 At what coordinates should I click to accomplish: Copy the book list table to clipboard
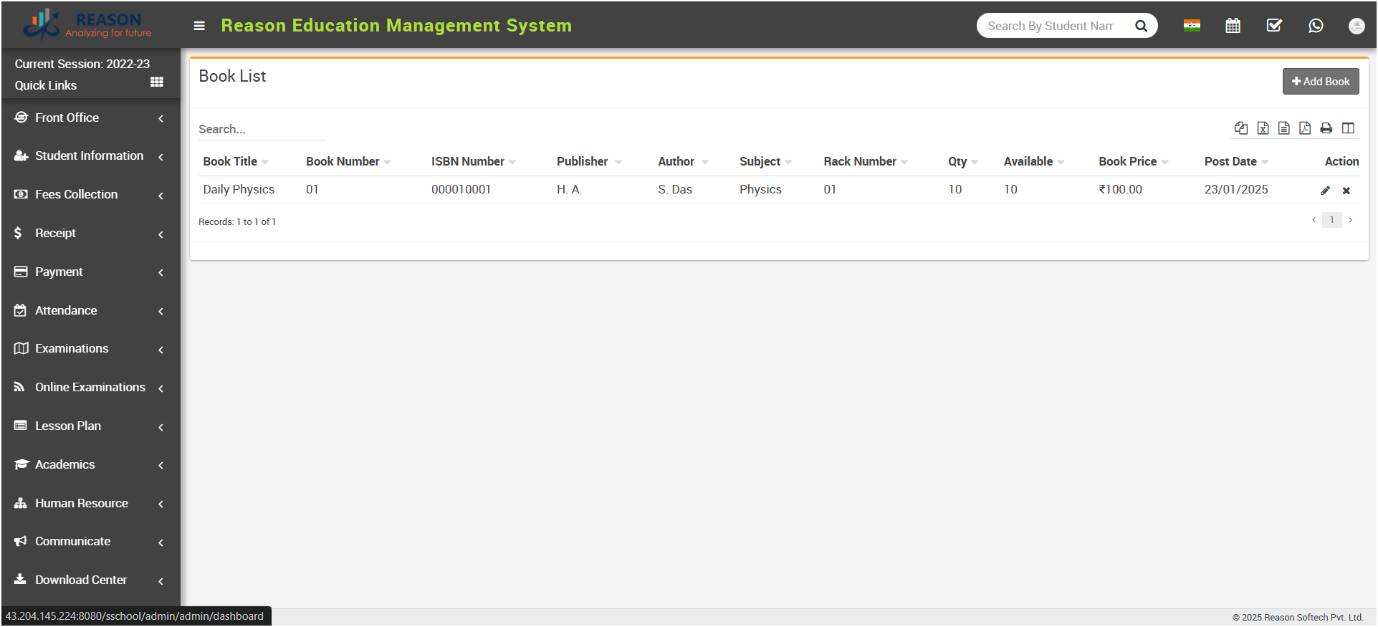[x=1241, y=128]
